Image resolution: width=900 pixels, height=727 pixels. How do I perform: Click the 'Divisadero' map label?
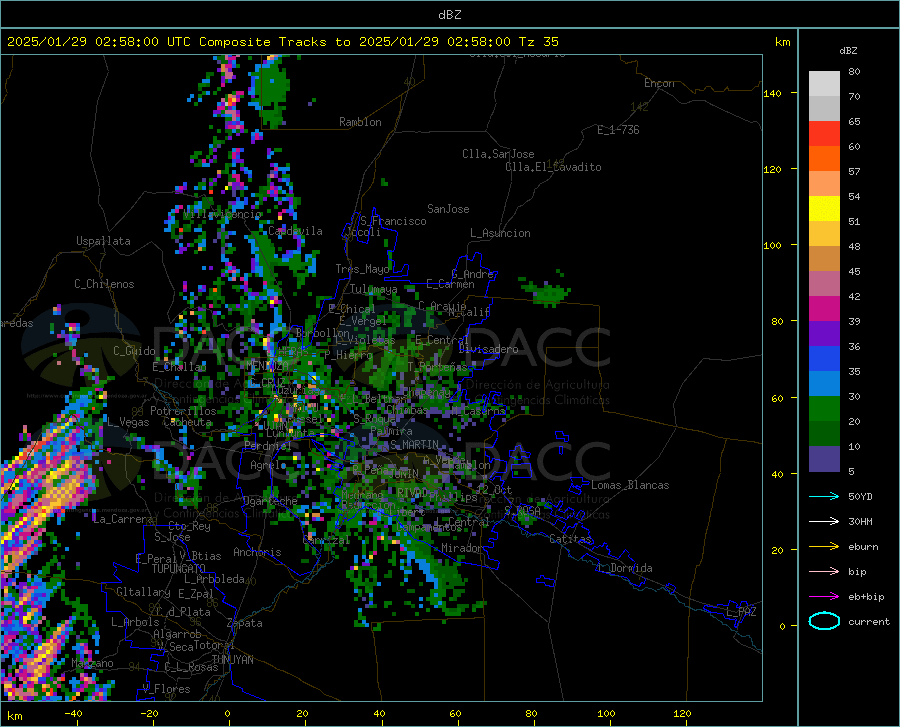[488, 349]
